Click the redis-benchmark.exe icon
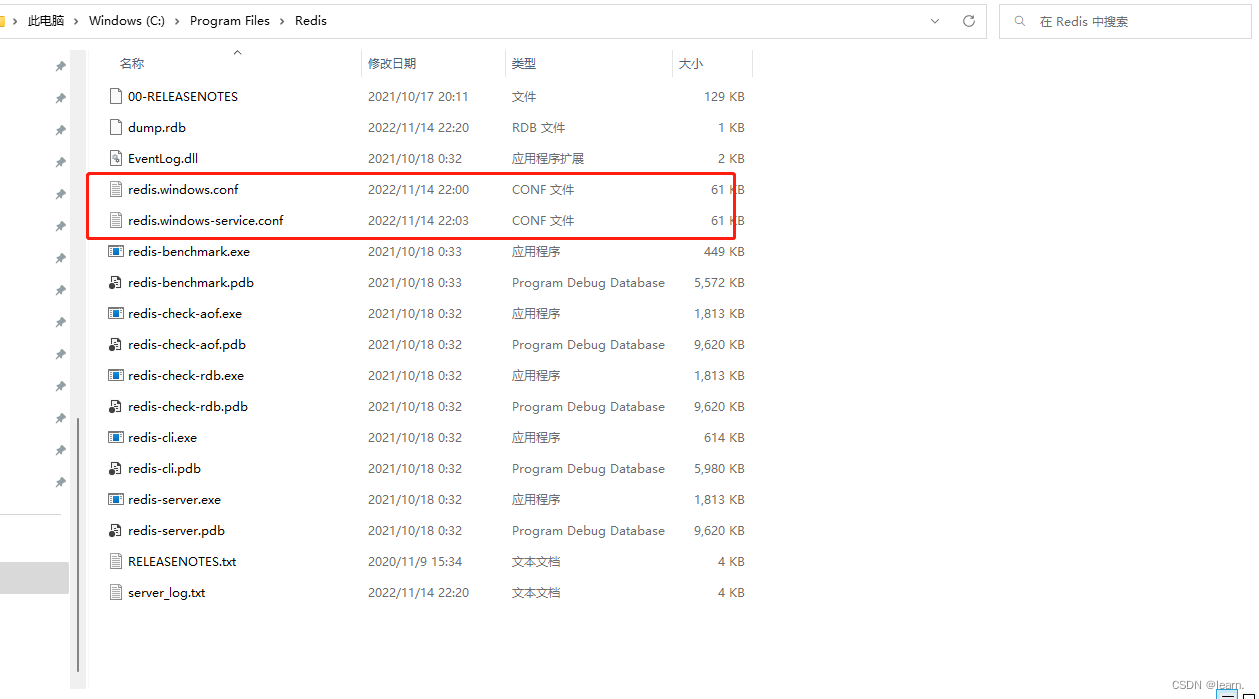This screenshot has height=699, width=1259. pos(115,251)
